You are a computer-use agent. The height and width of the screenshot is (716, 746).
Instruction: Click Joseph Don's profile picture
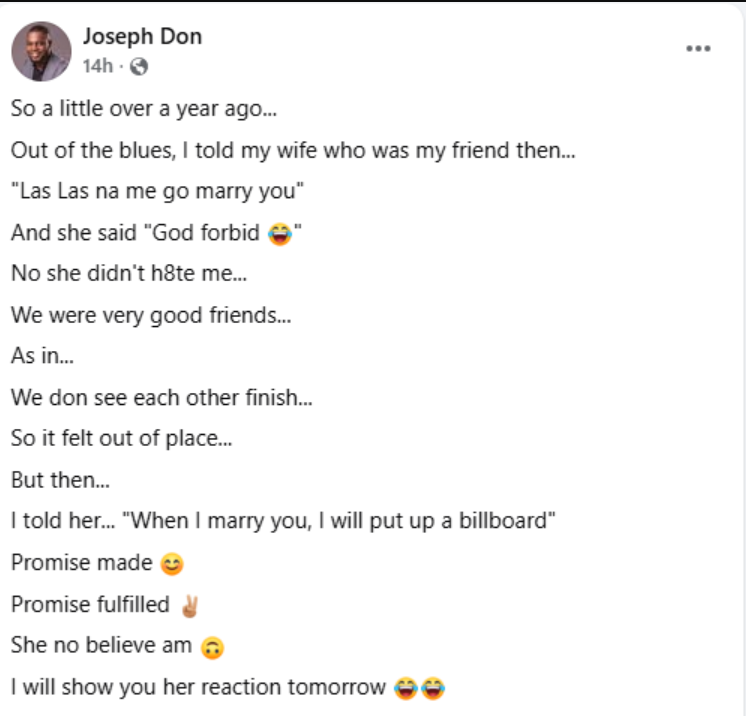tap(41, 52)
